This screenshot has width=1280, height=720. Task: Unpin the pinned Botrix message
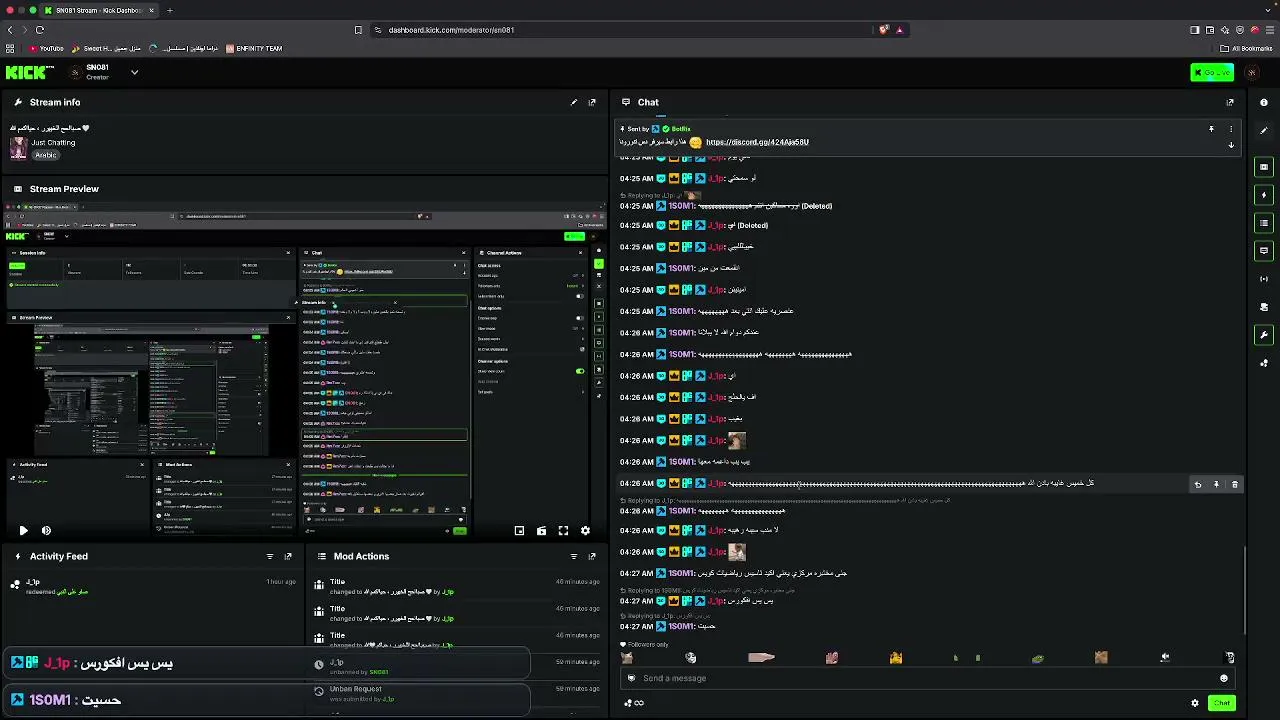[x=1211, y=129]
